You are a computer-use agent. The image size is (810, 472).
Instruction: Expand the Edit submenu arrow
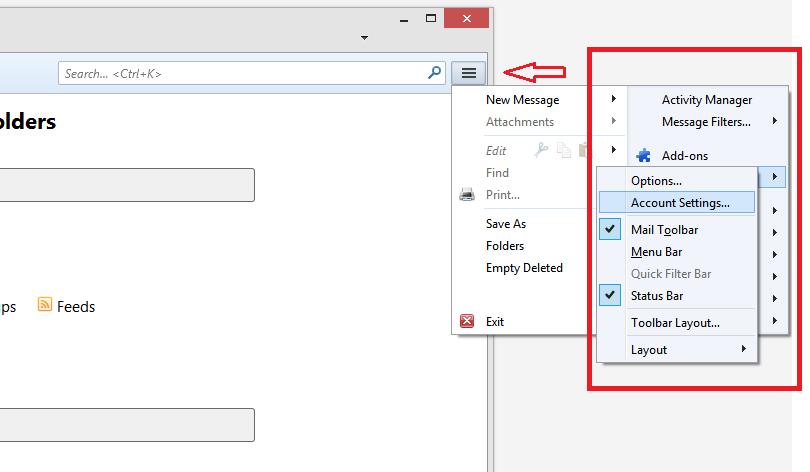pos(614,150)
